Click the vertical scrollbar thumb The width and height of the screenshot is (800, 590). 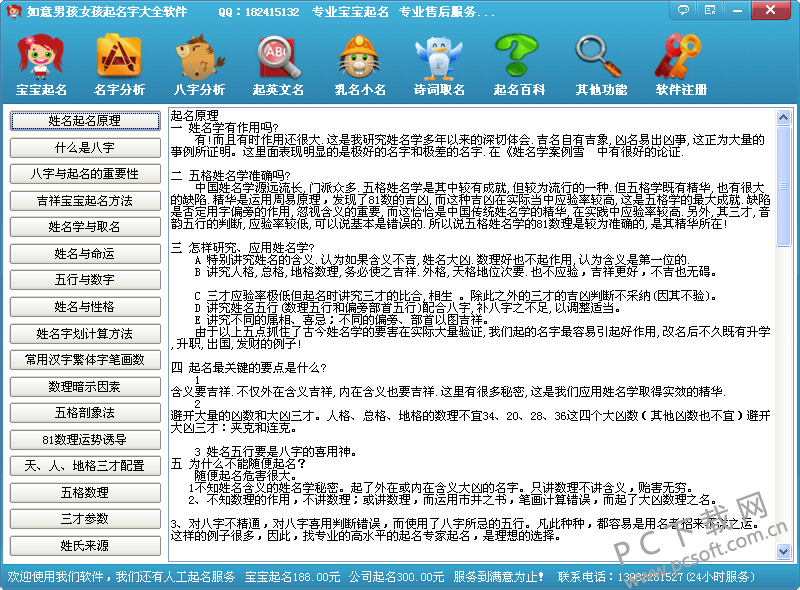783,186
